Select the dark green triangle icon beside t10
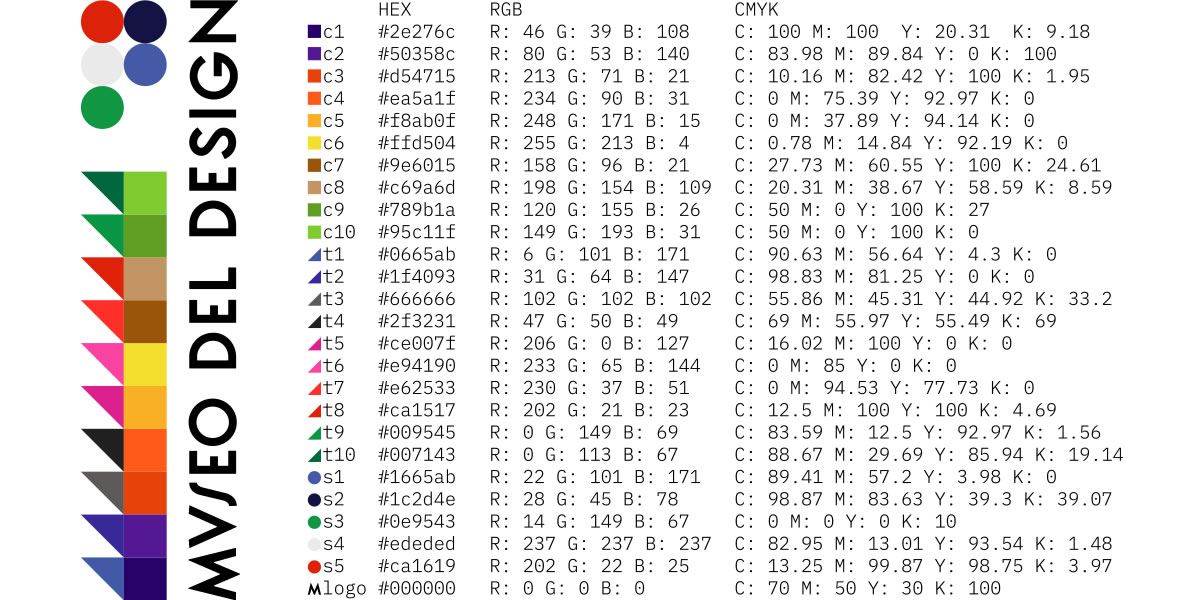Viewport: 1200px width, 600px height. 314,455
